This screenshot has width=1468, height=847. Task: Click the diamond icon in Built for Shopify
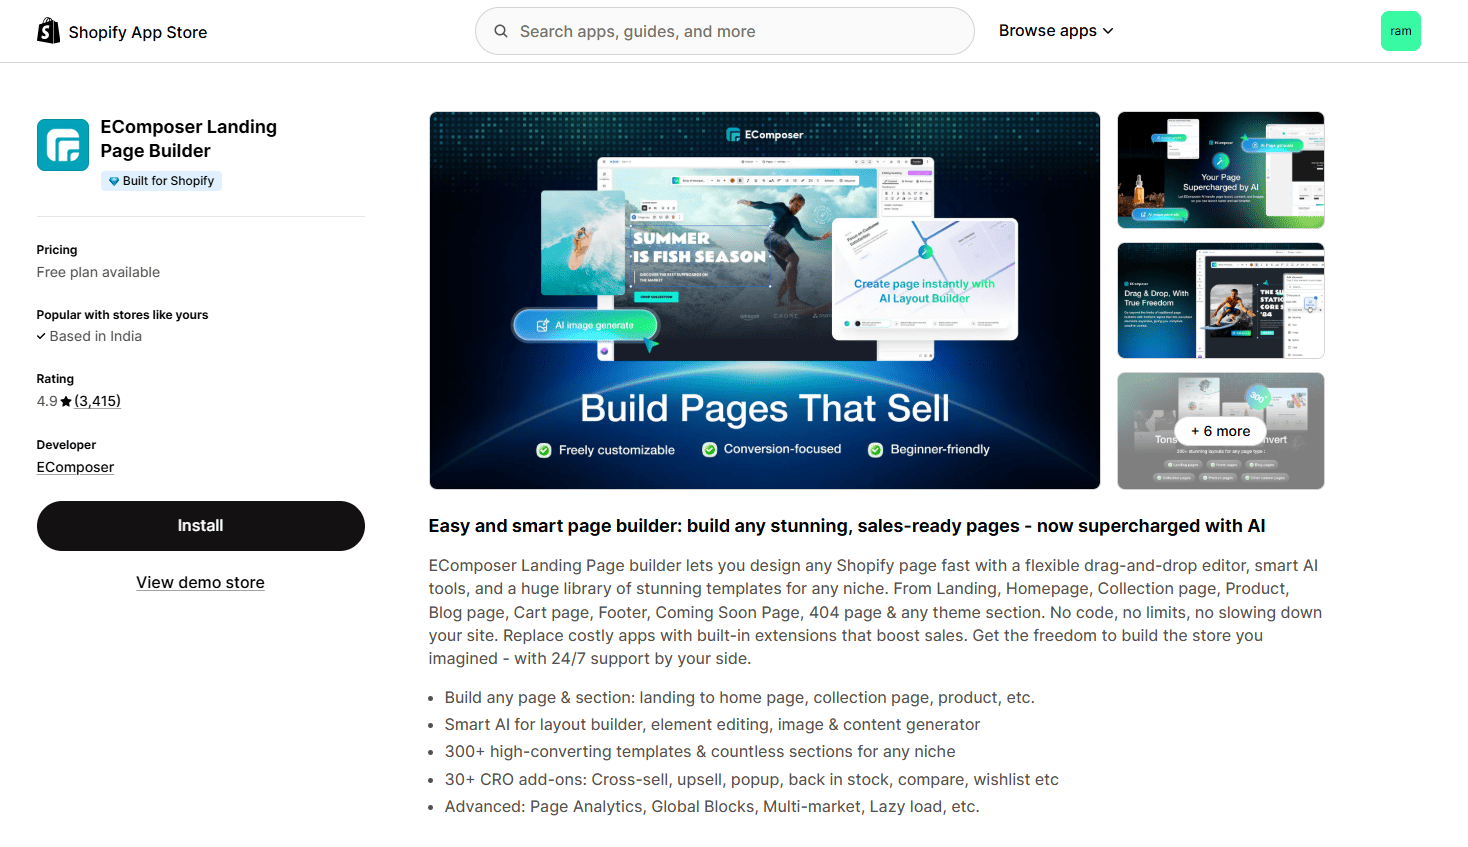pos(114,181)
